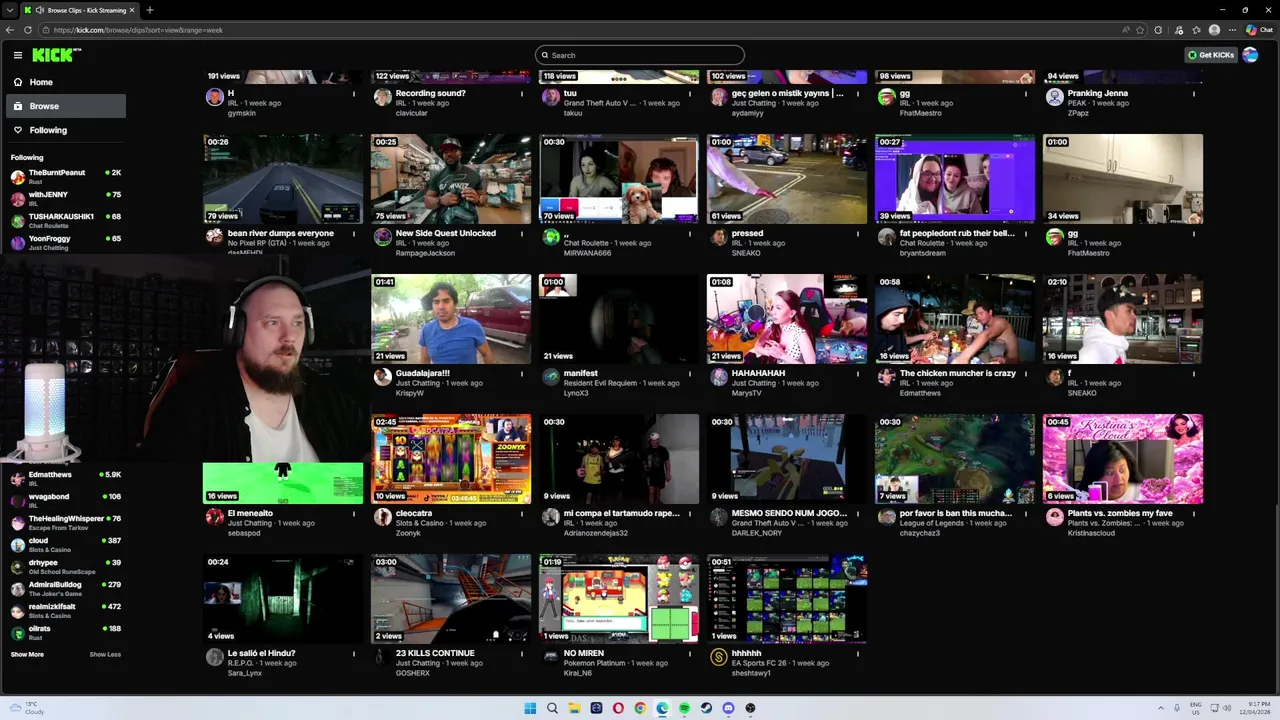Open the 'NO MIREN' Pokemon clip thumbnail
This screenshot has height=720, width=1280.
(x=619, y=599)
